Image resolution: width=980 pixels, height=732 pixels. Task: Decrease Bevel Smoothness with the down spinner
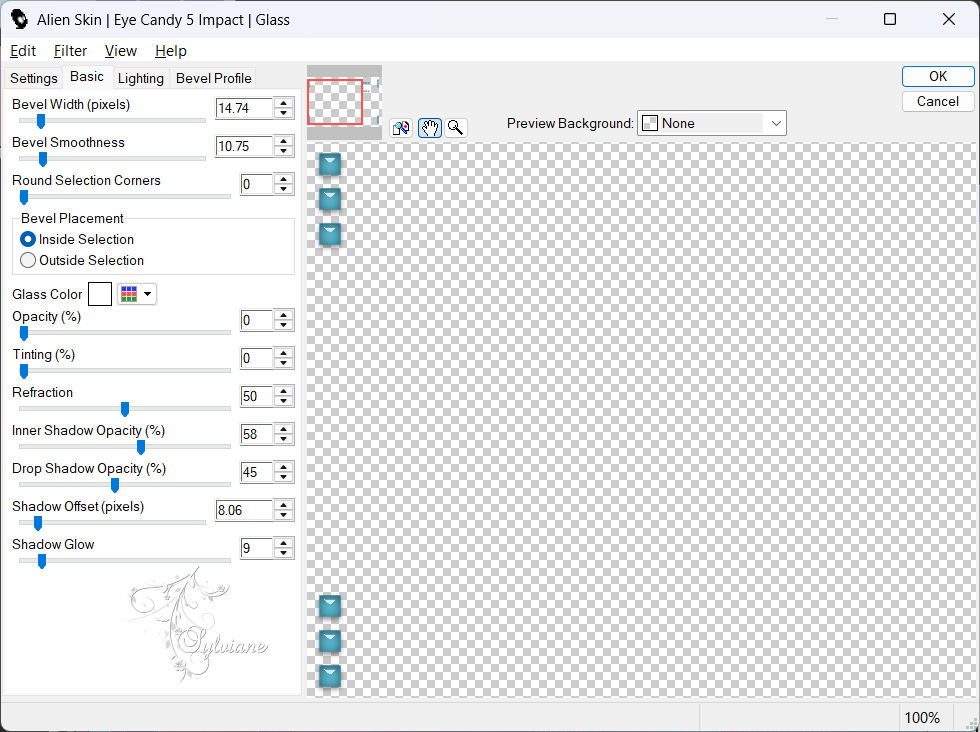(x=284, y=151)
